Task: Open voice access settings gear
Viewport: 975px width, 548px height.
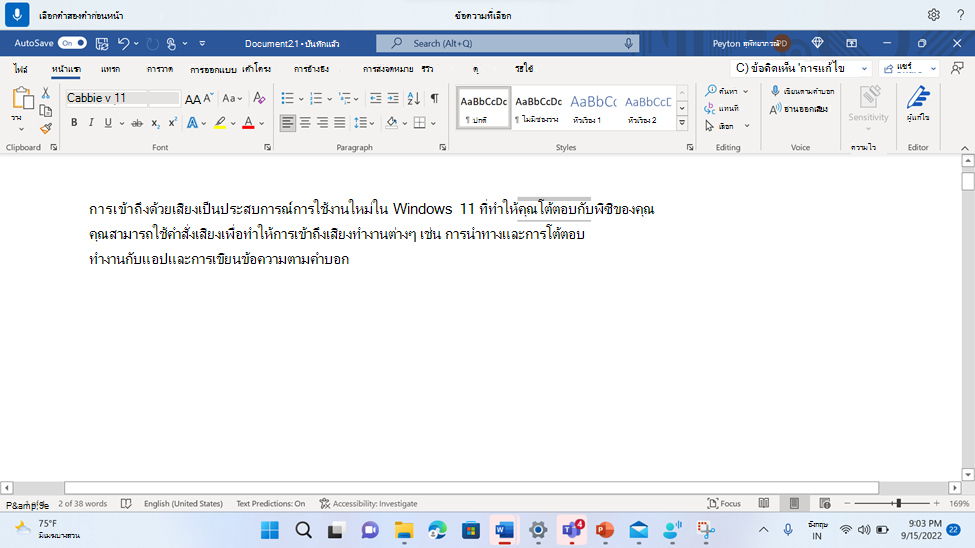Action: (x=933, y=15)
